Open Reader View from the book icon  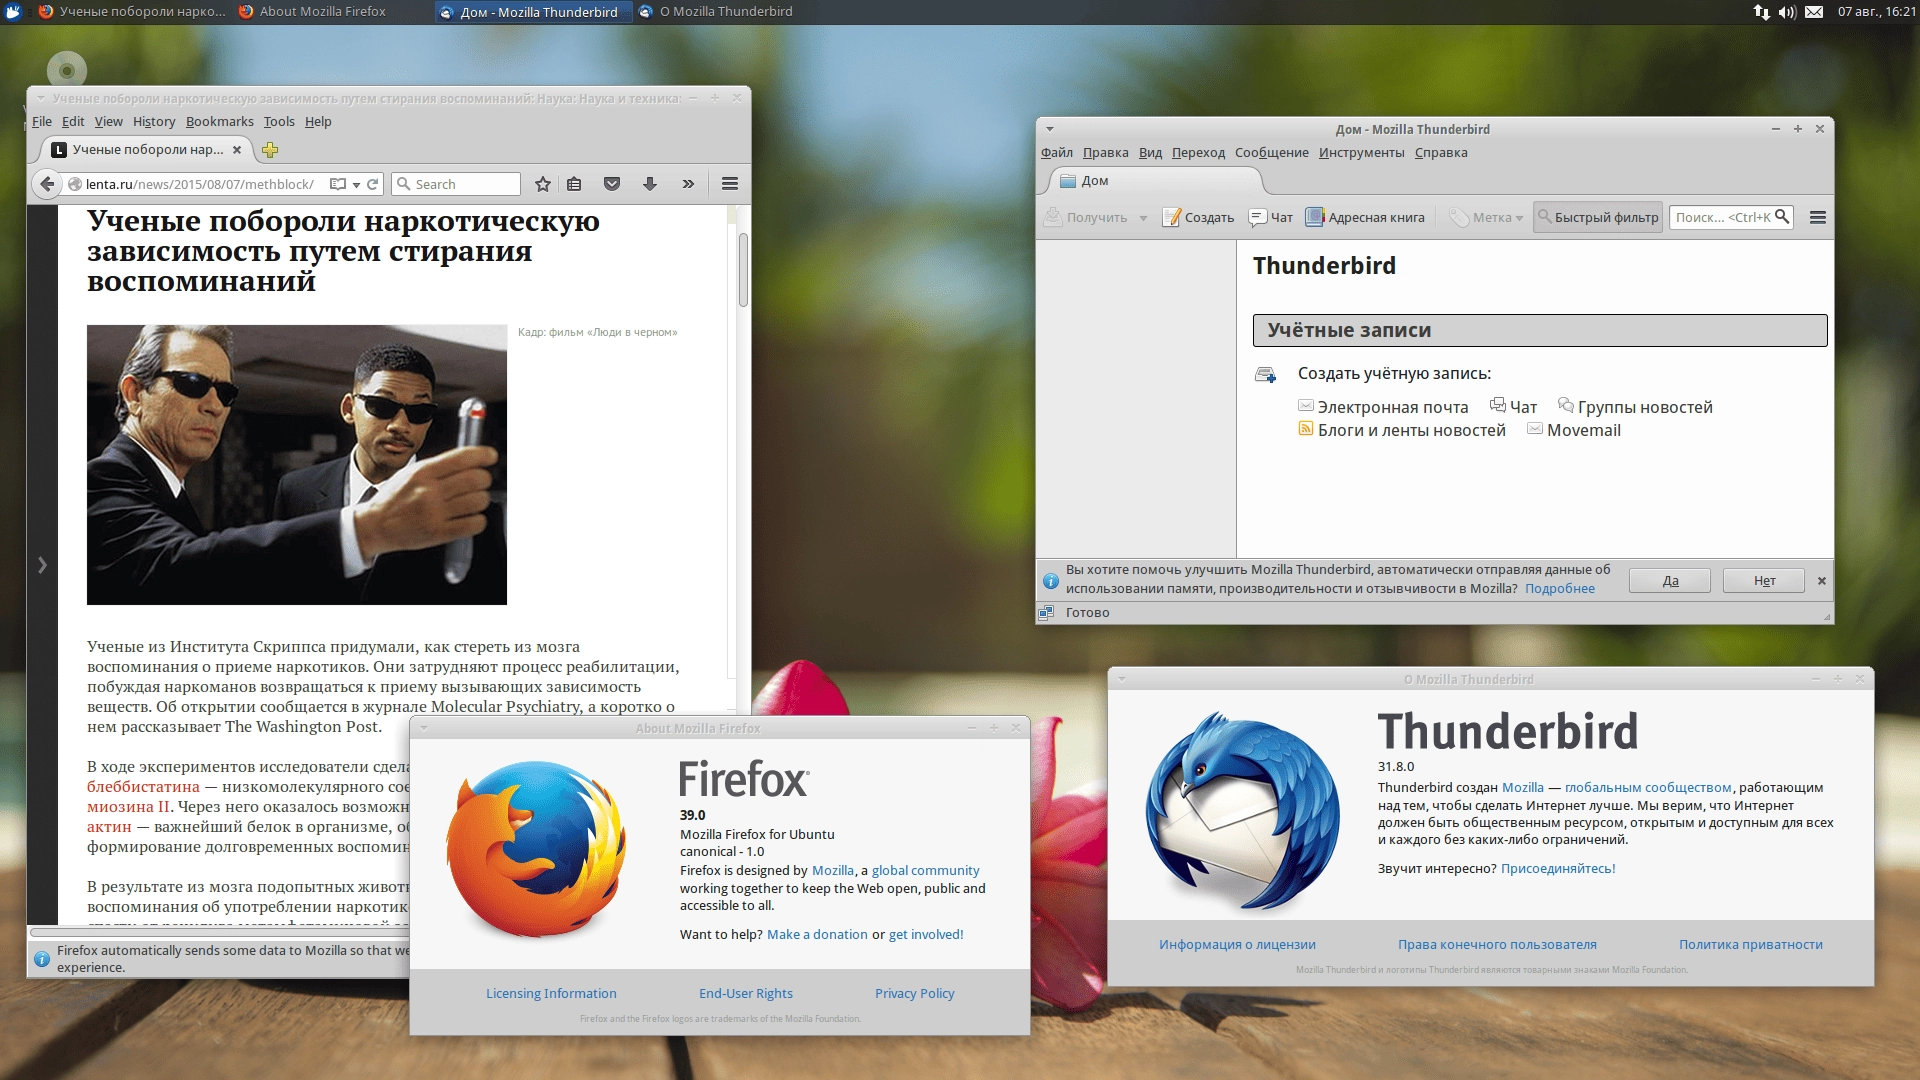coord(338,184)
